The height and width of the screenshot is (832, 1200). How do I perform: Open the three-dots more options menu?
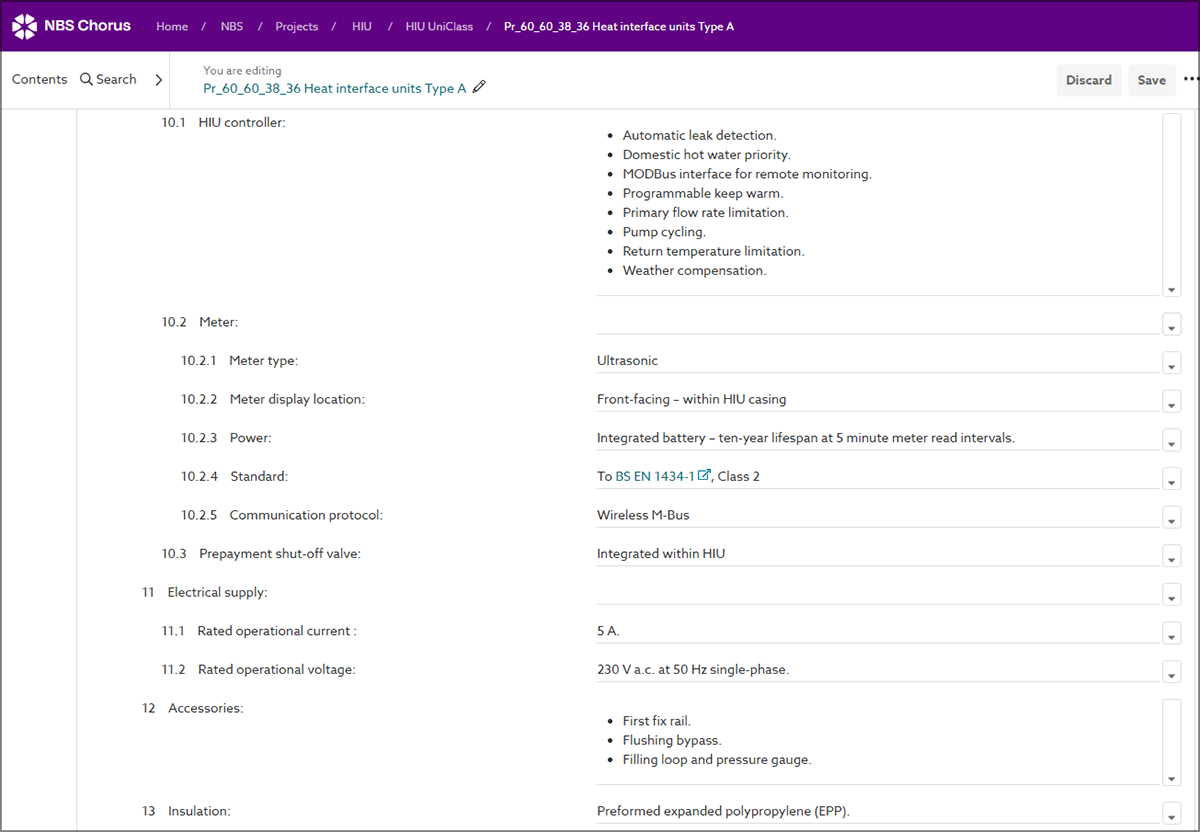pyautogui.click(x=1190, y=80)
